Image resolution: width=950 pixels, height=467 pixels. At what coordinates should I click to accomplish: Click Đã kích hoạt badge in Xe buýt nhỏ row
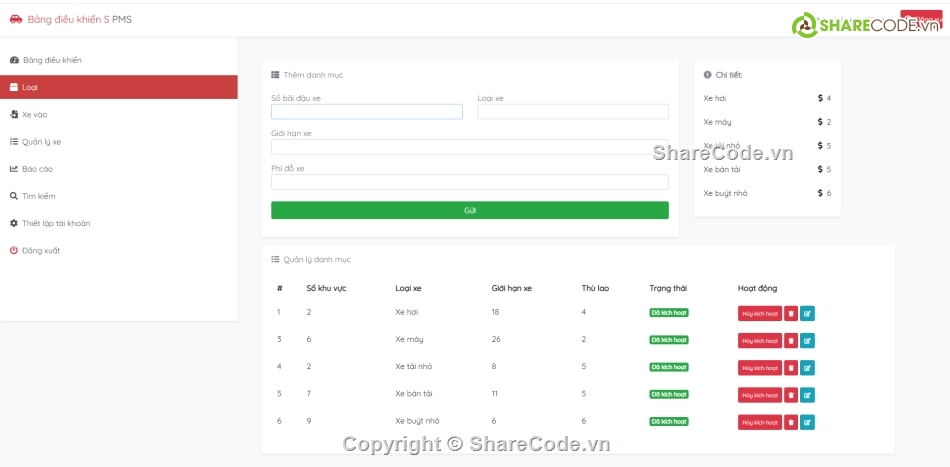(669, 422)
